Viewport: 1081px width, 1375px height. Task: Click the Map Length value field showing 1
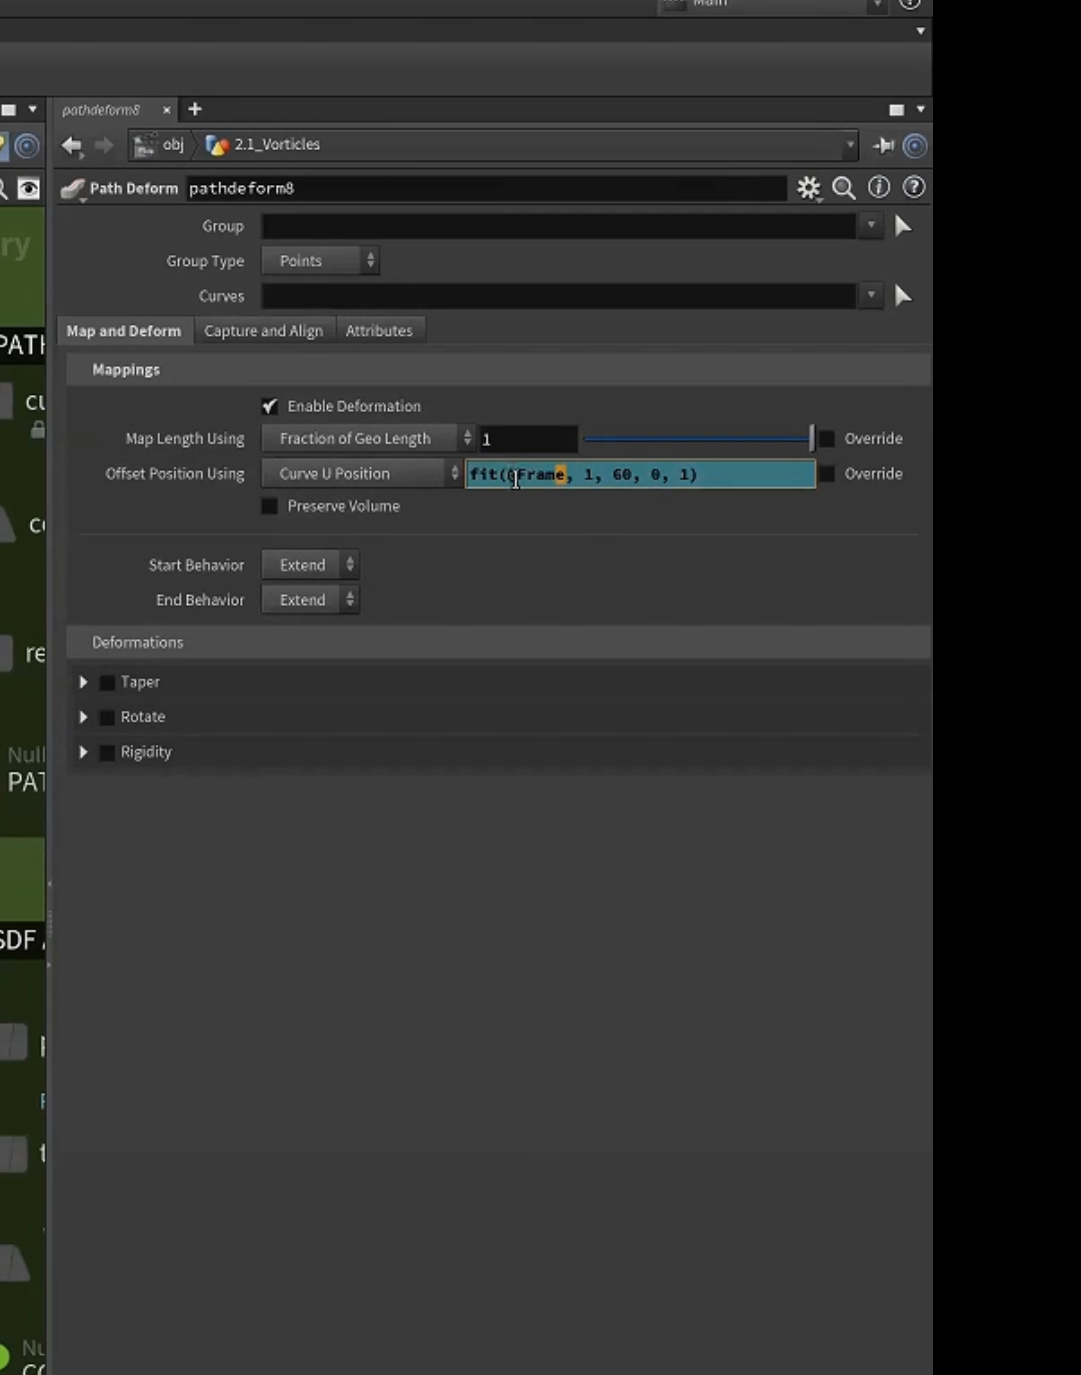click(527, 439)
